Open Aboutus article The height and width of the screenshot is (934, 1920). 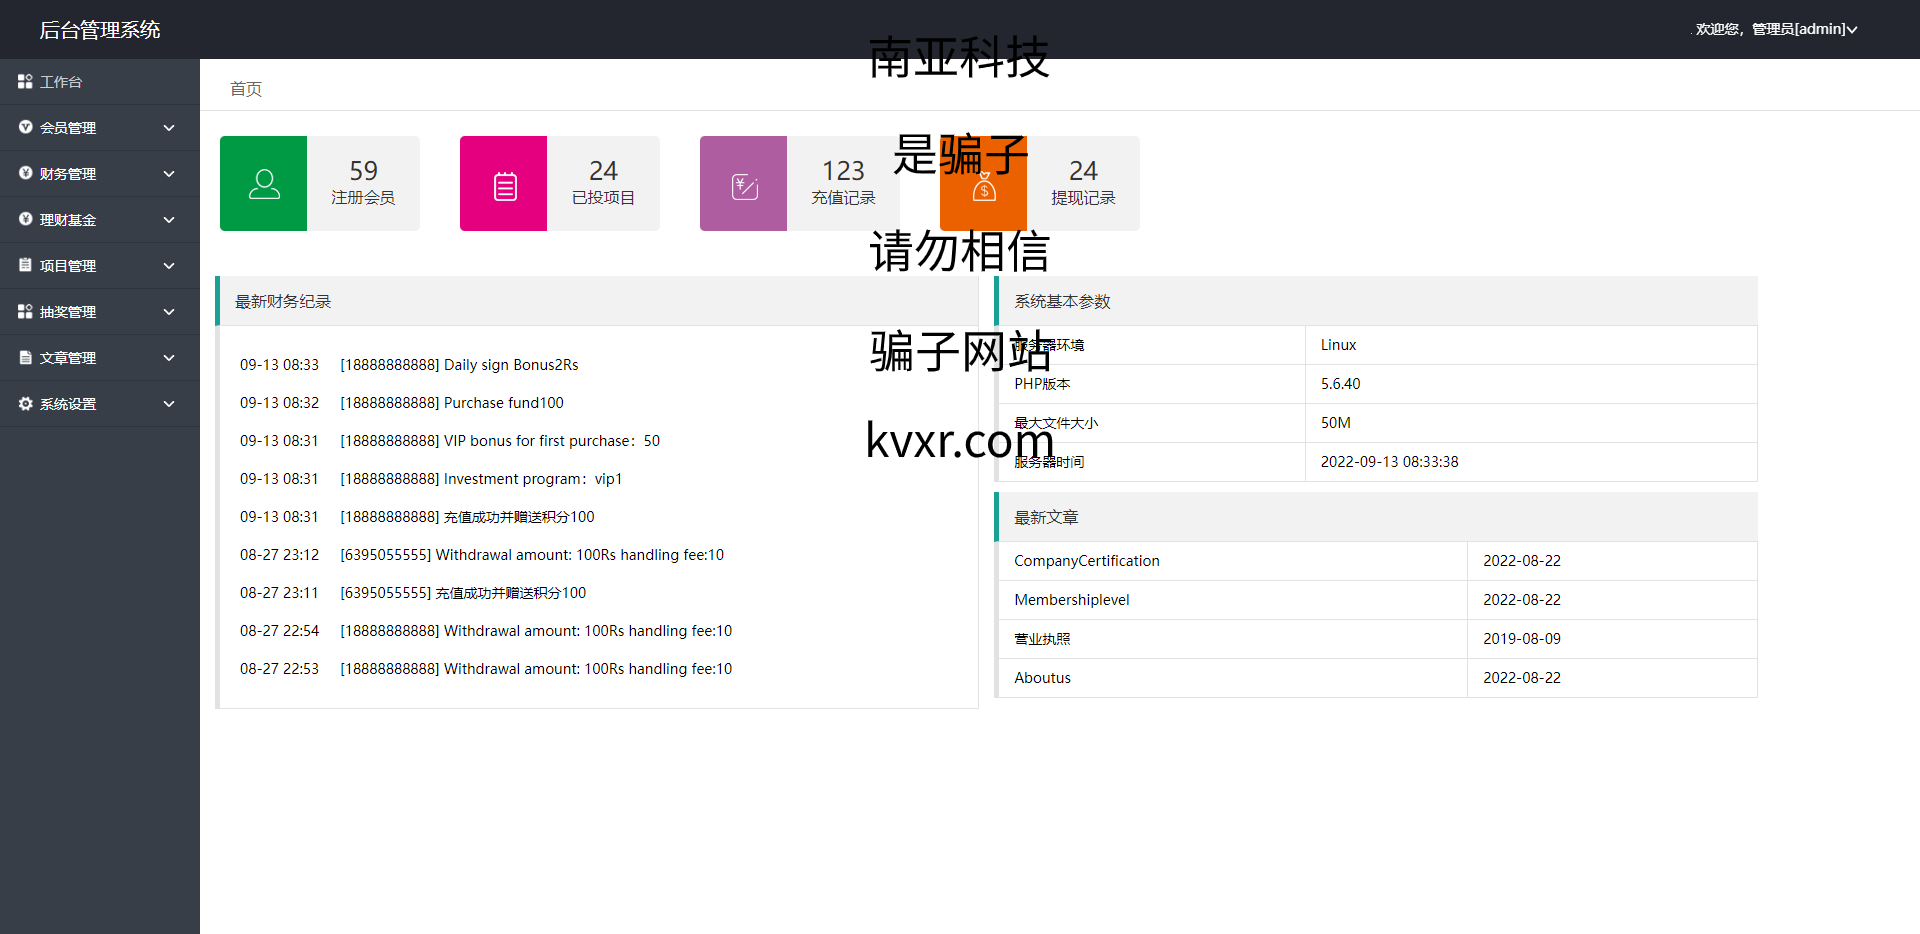[x=1042, y=678]
